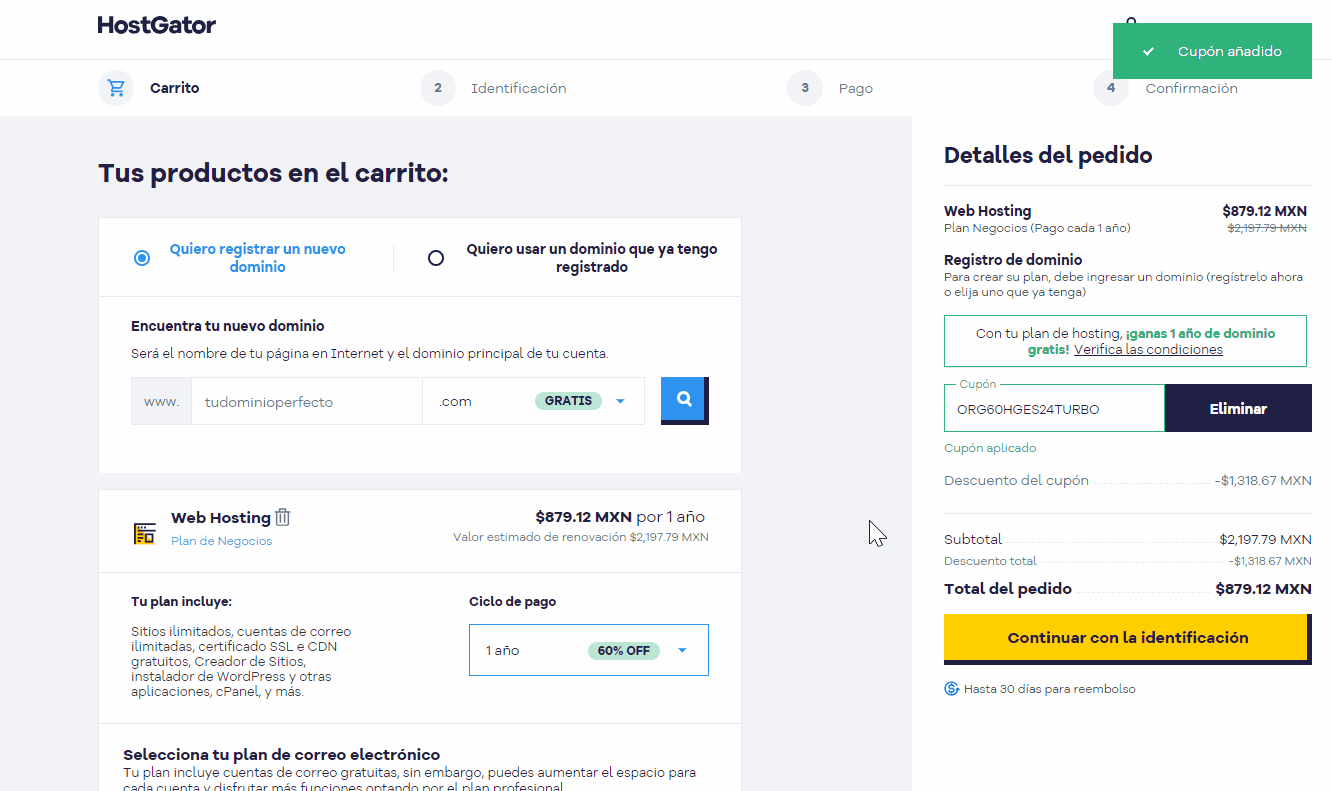Click the Subtotal amount $2,197.79 MXN

click(1265, 539)
